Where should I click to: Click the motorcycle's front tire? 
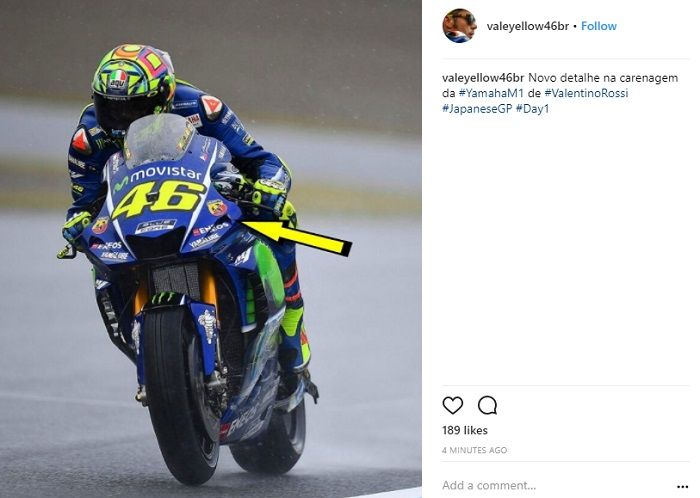tap(181, 395)
